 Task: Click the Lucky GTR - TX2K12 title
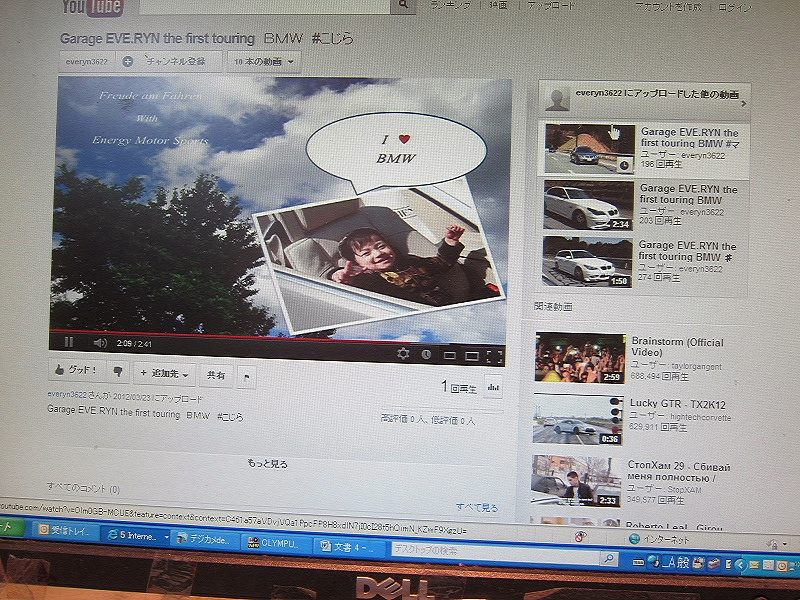[678, 404]
